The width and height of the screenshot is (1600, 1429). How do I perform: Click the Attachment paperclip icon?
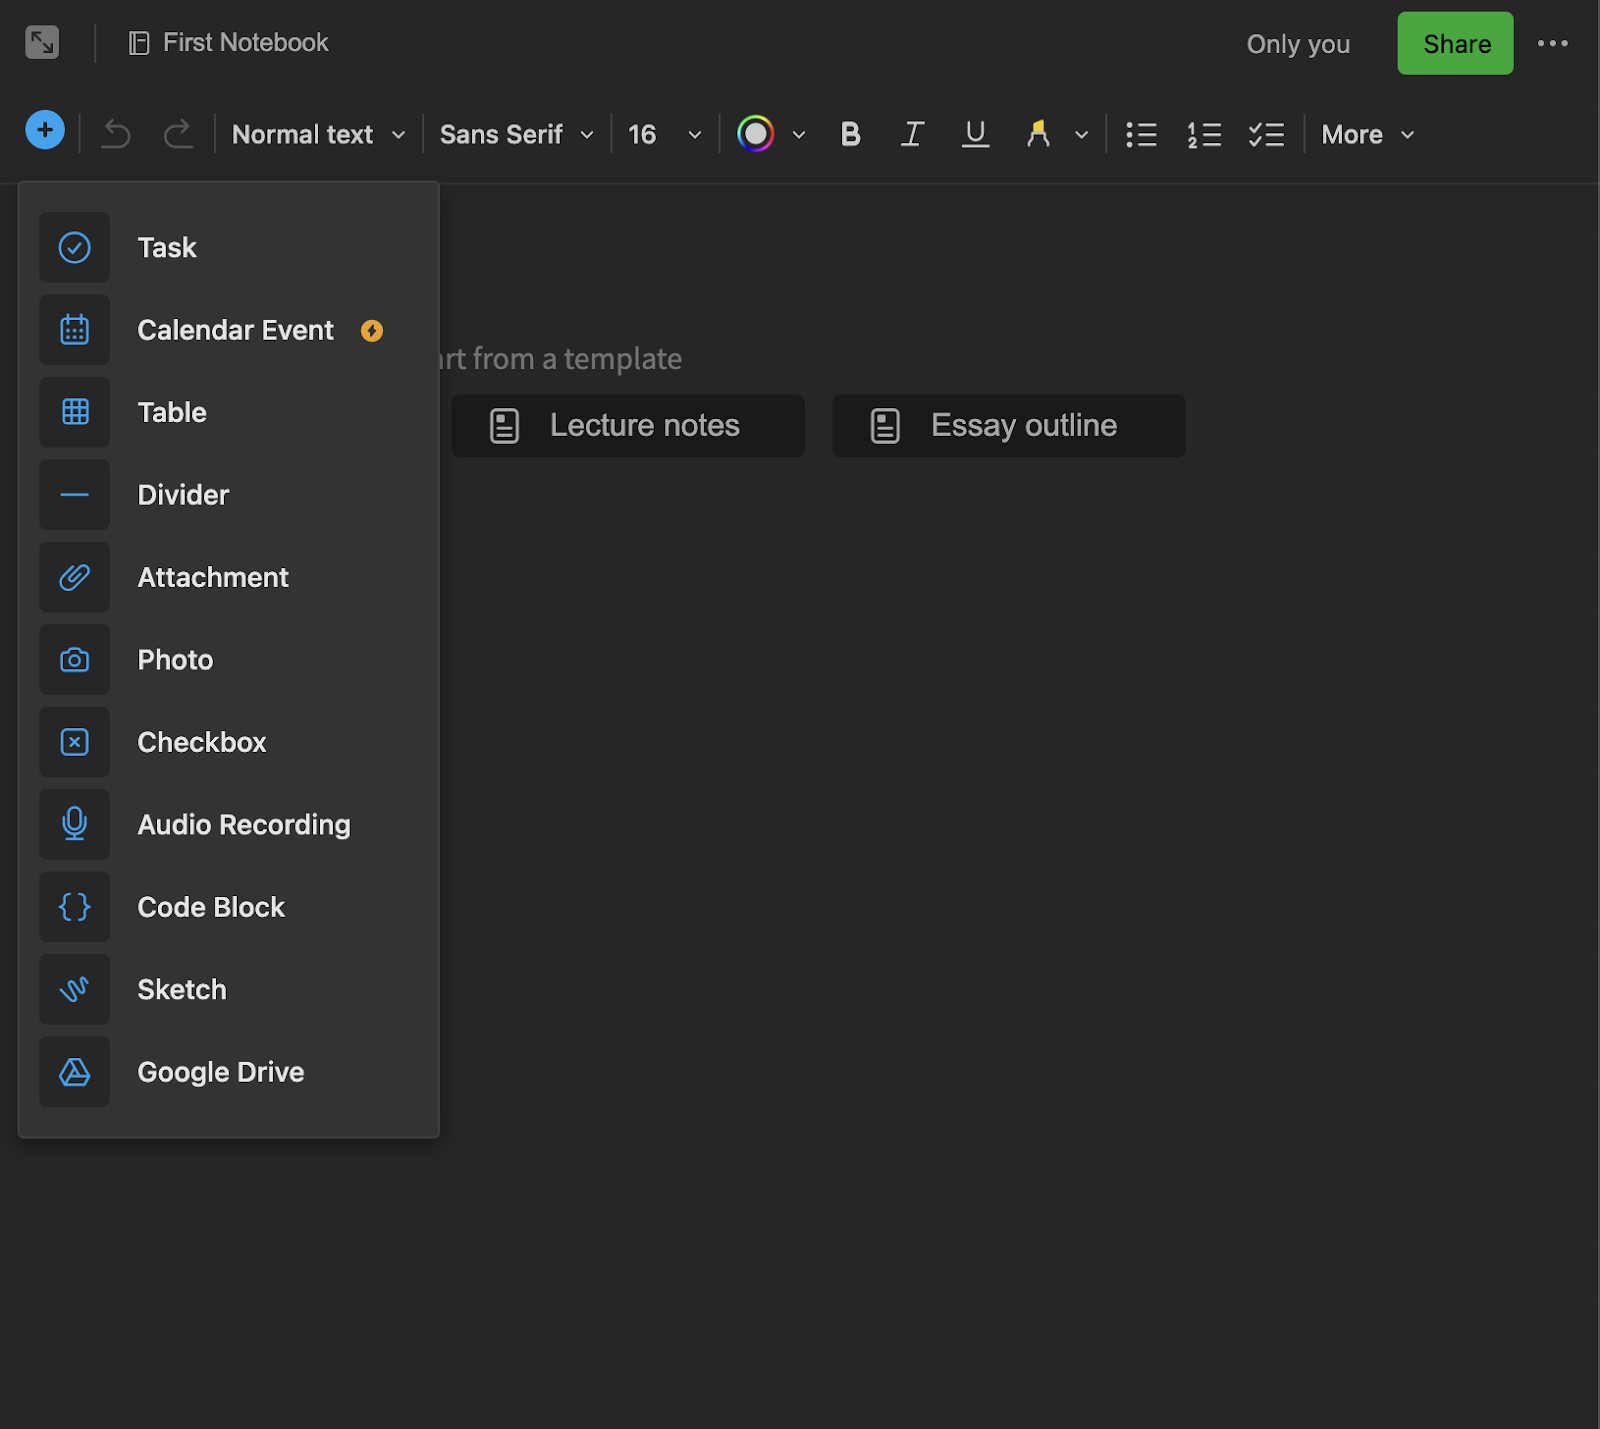tap(75, 577)
